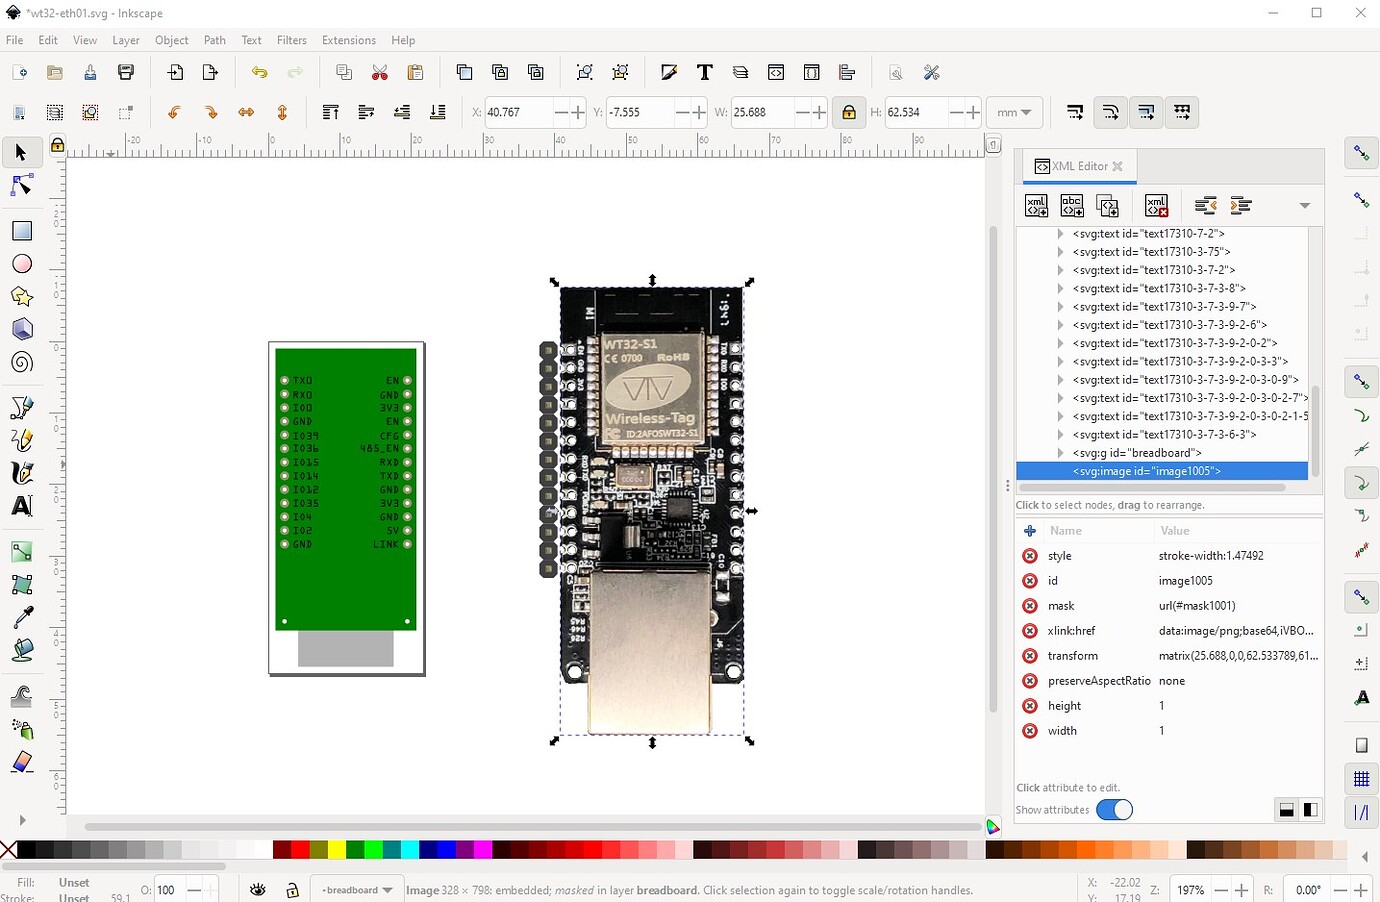Select the Node editing tool
1380x902 pixels.
point(21,186)
